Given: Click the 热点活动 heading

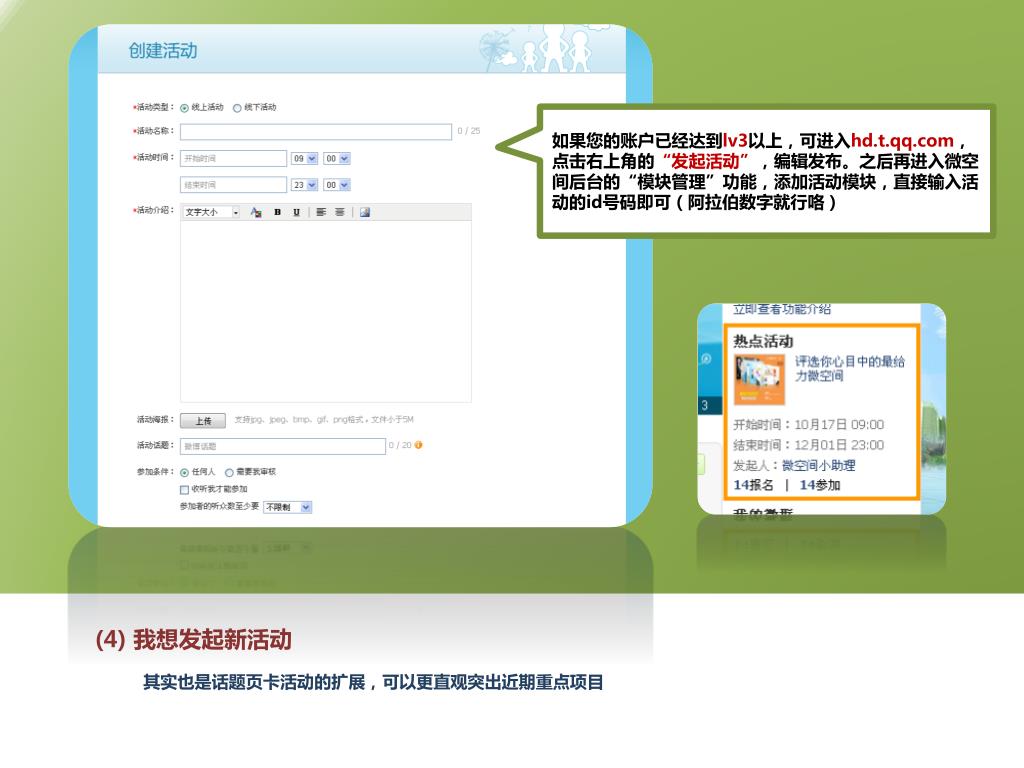Looking at the screenshot, I should [763, 341].
